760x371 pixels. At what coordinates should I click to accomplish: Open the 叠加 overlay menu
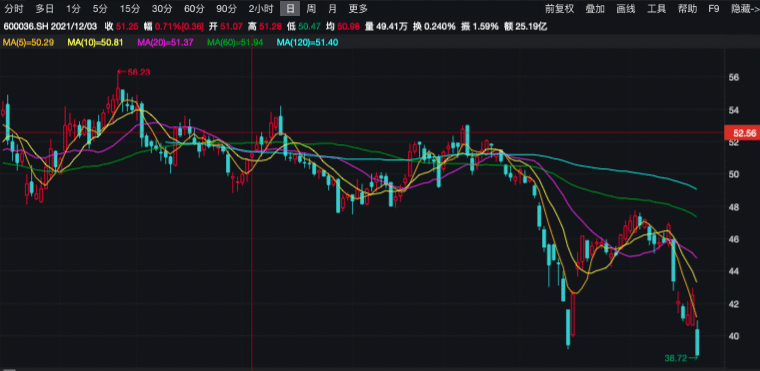(x=595, y=8)
